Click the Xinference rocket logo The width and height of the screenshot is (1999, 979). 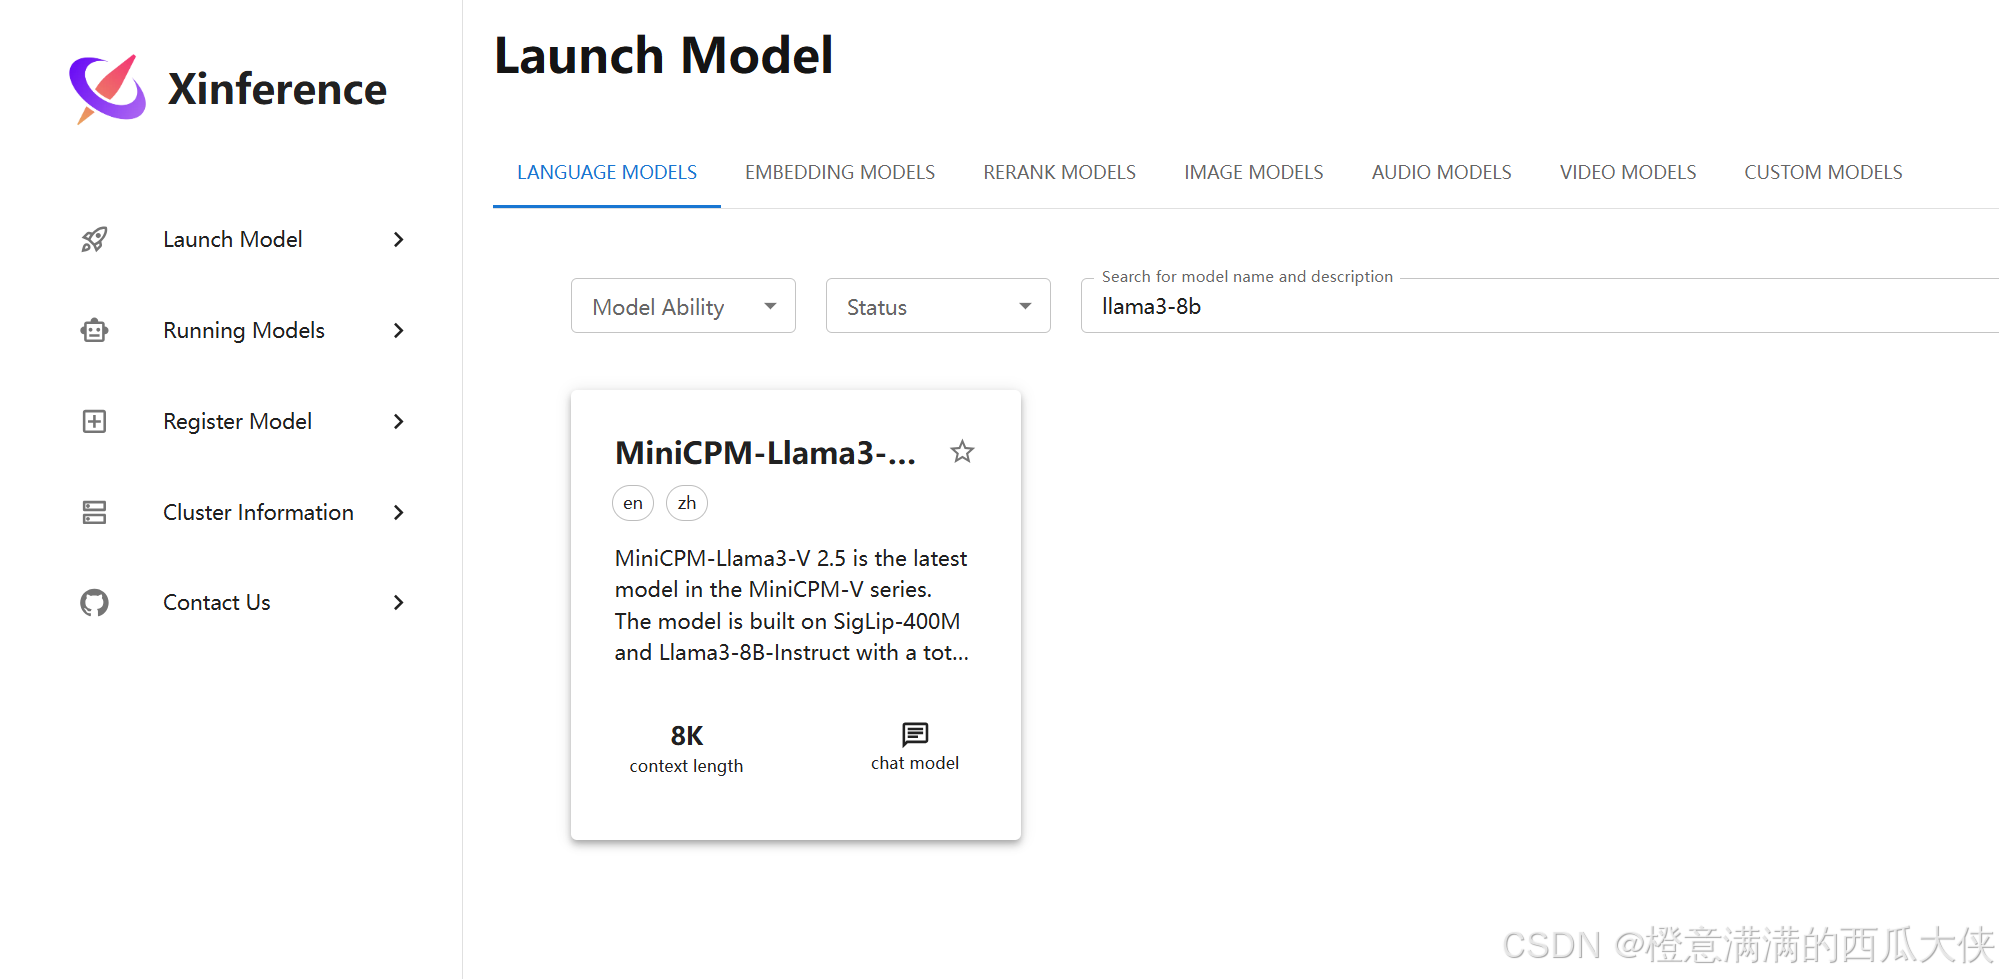(x=107, y=89)
